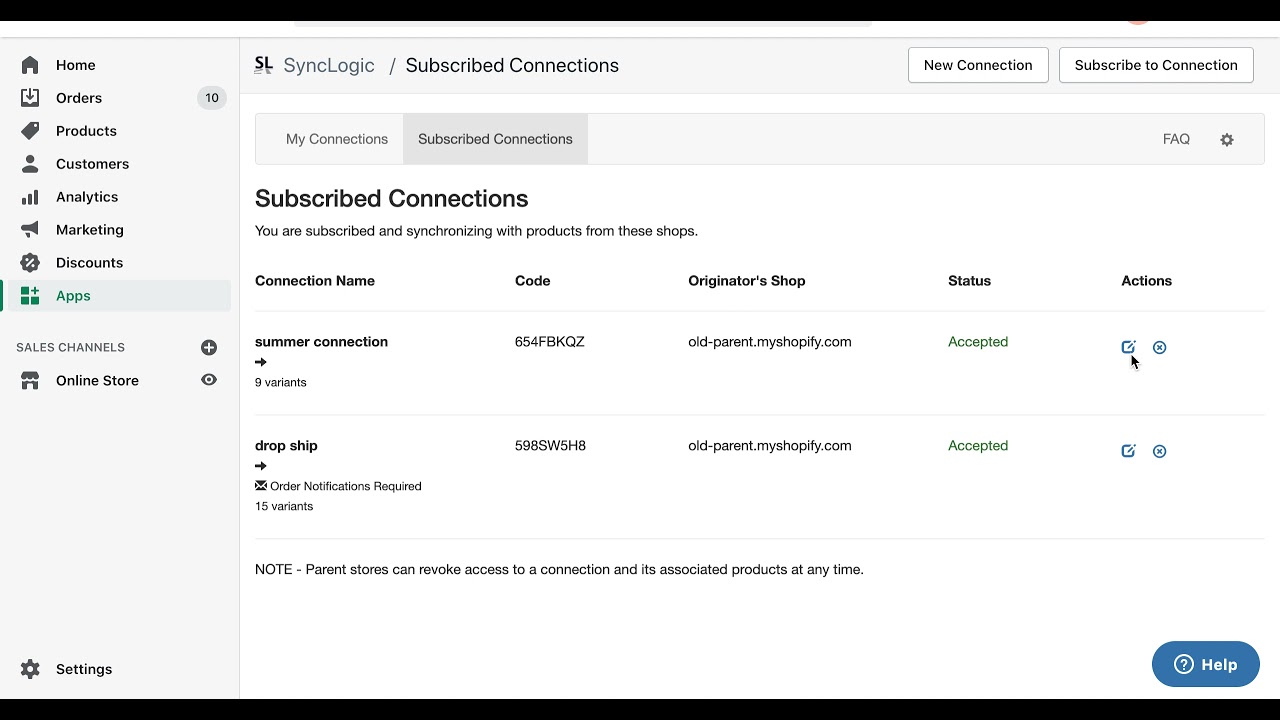Screen dimensions: 1280x720
Task: Open Discounts in sidebar menu
Action: pyautogui.click(x=89, y=263)
